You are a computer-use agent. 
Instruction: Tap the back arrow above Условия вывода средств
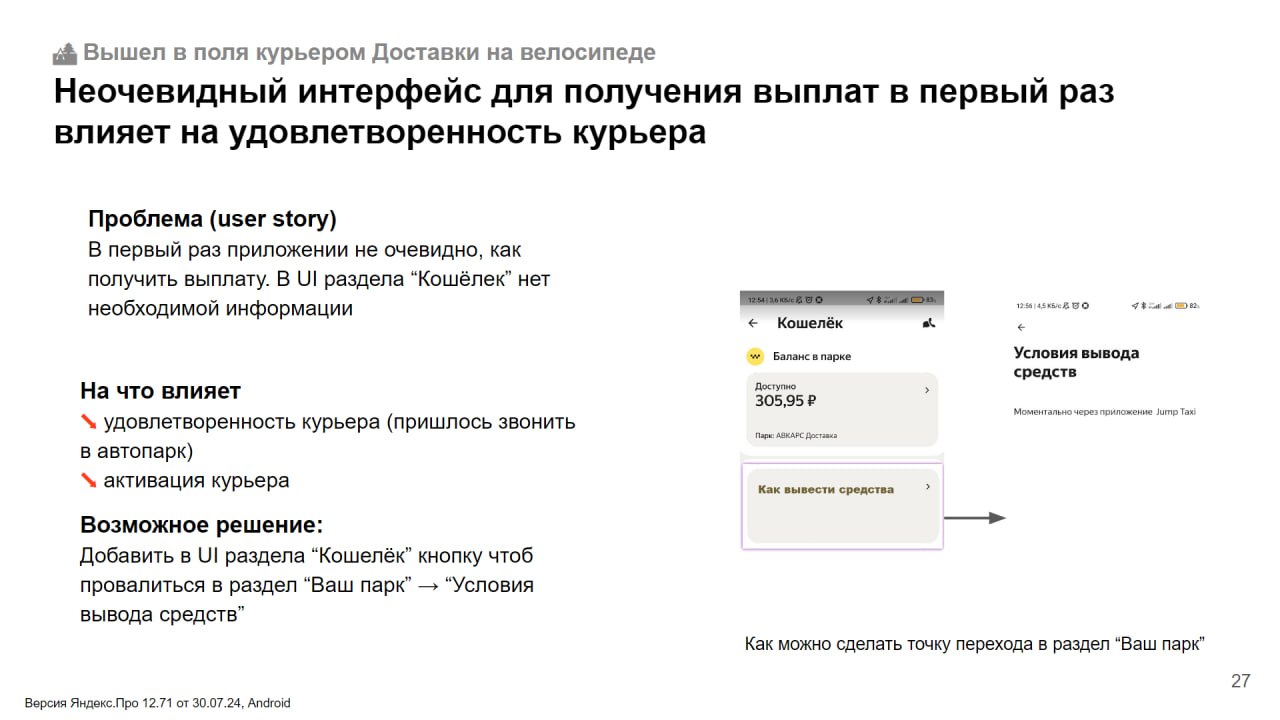[1021, 327]
